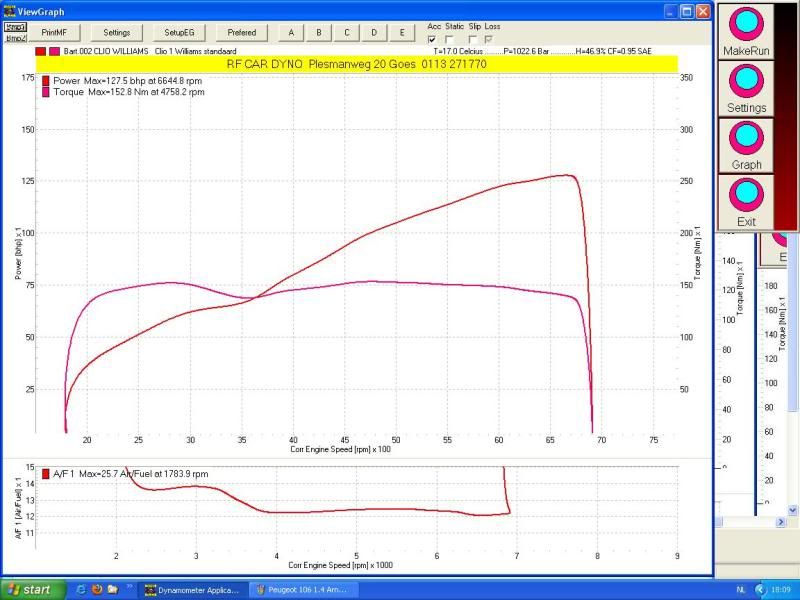Click the Exit round icon
Screen dimensions: 800x600
(746, 195)
